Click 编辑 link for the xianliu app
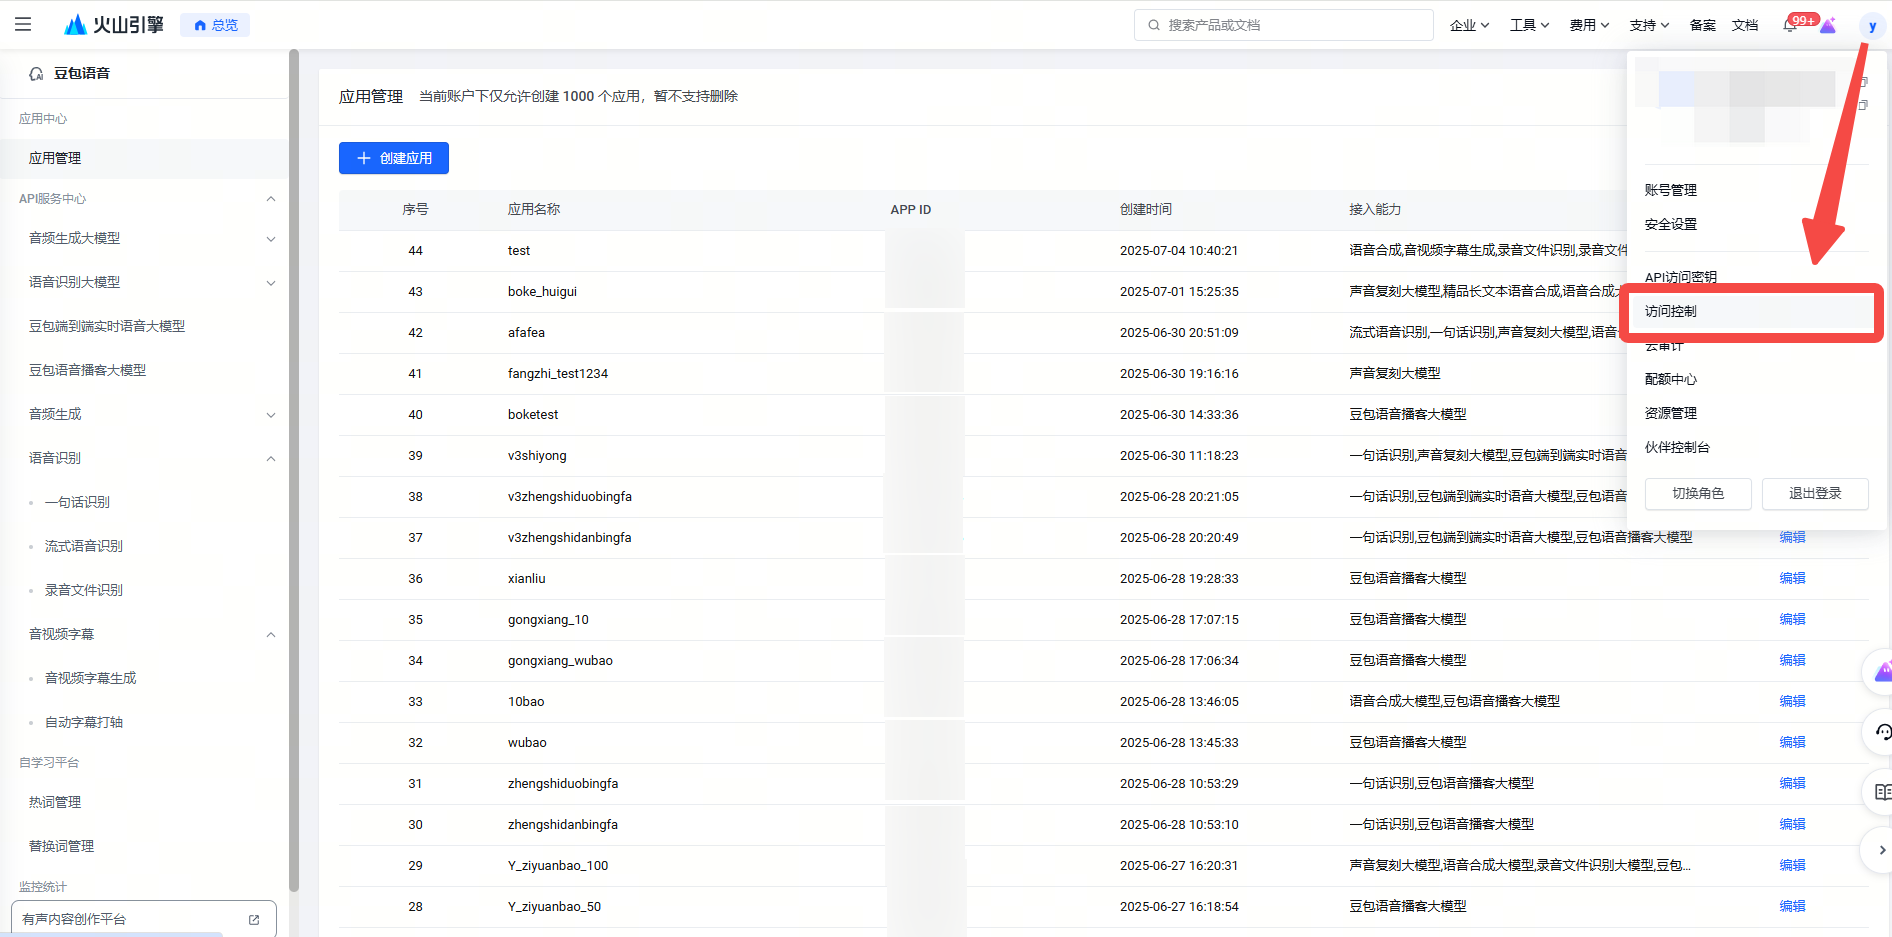 tap(1792, 578)
